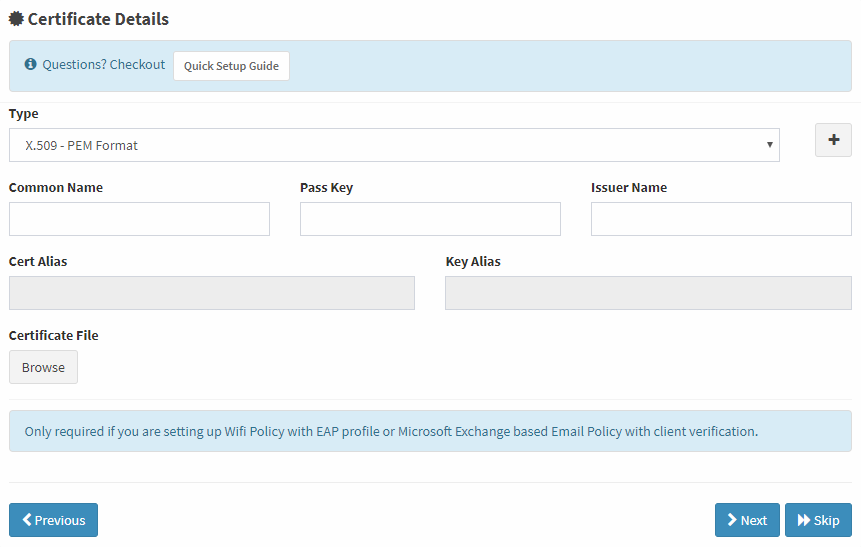Proceed with the Next button
861x547 pixels.
click(747, 520)
